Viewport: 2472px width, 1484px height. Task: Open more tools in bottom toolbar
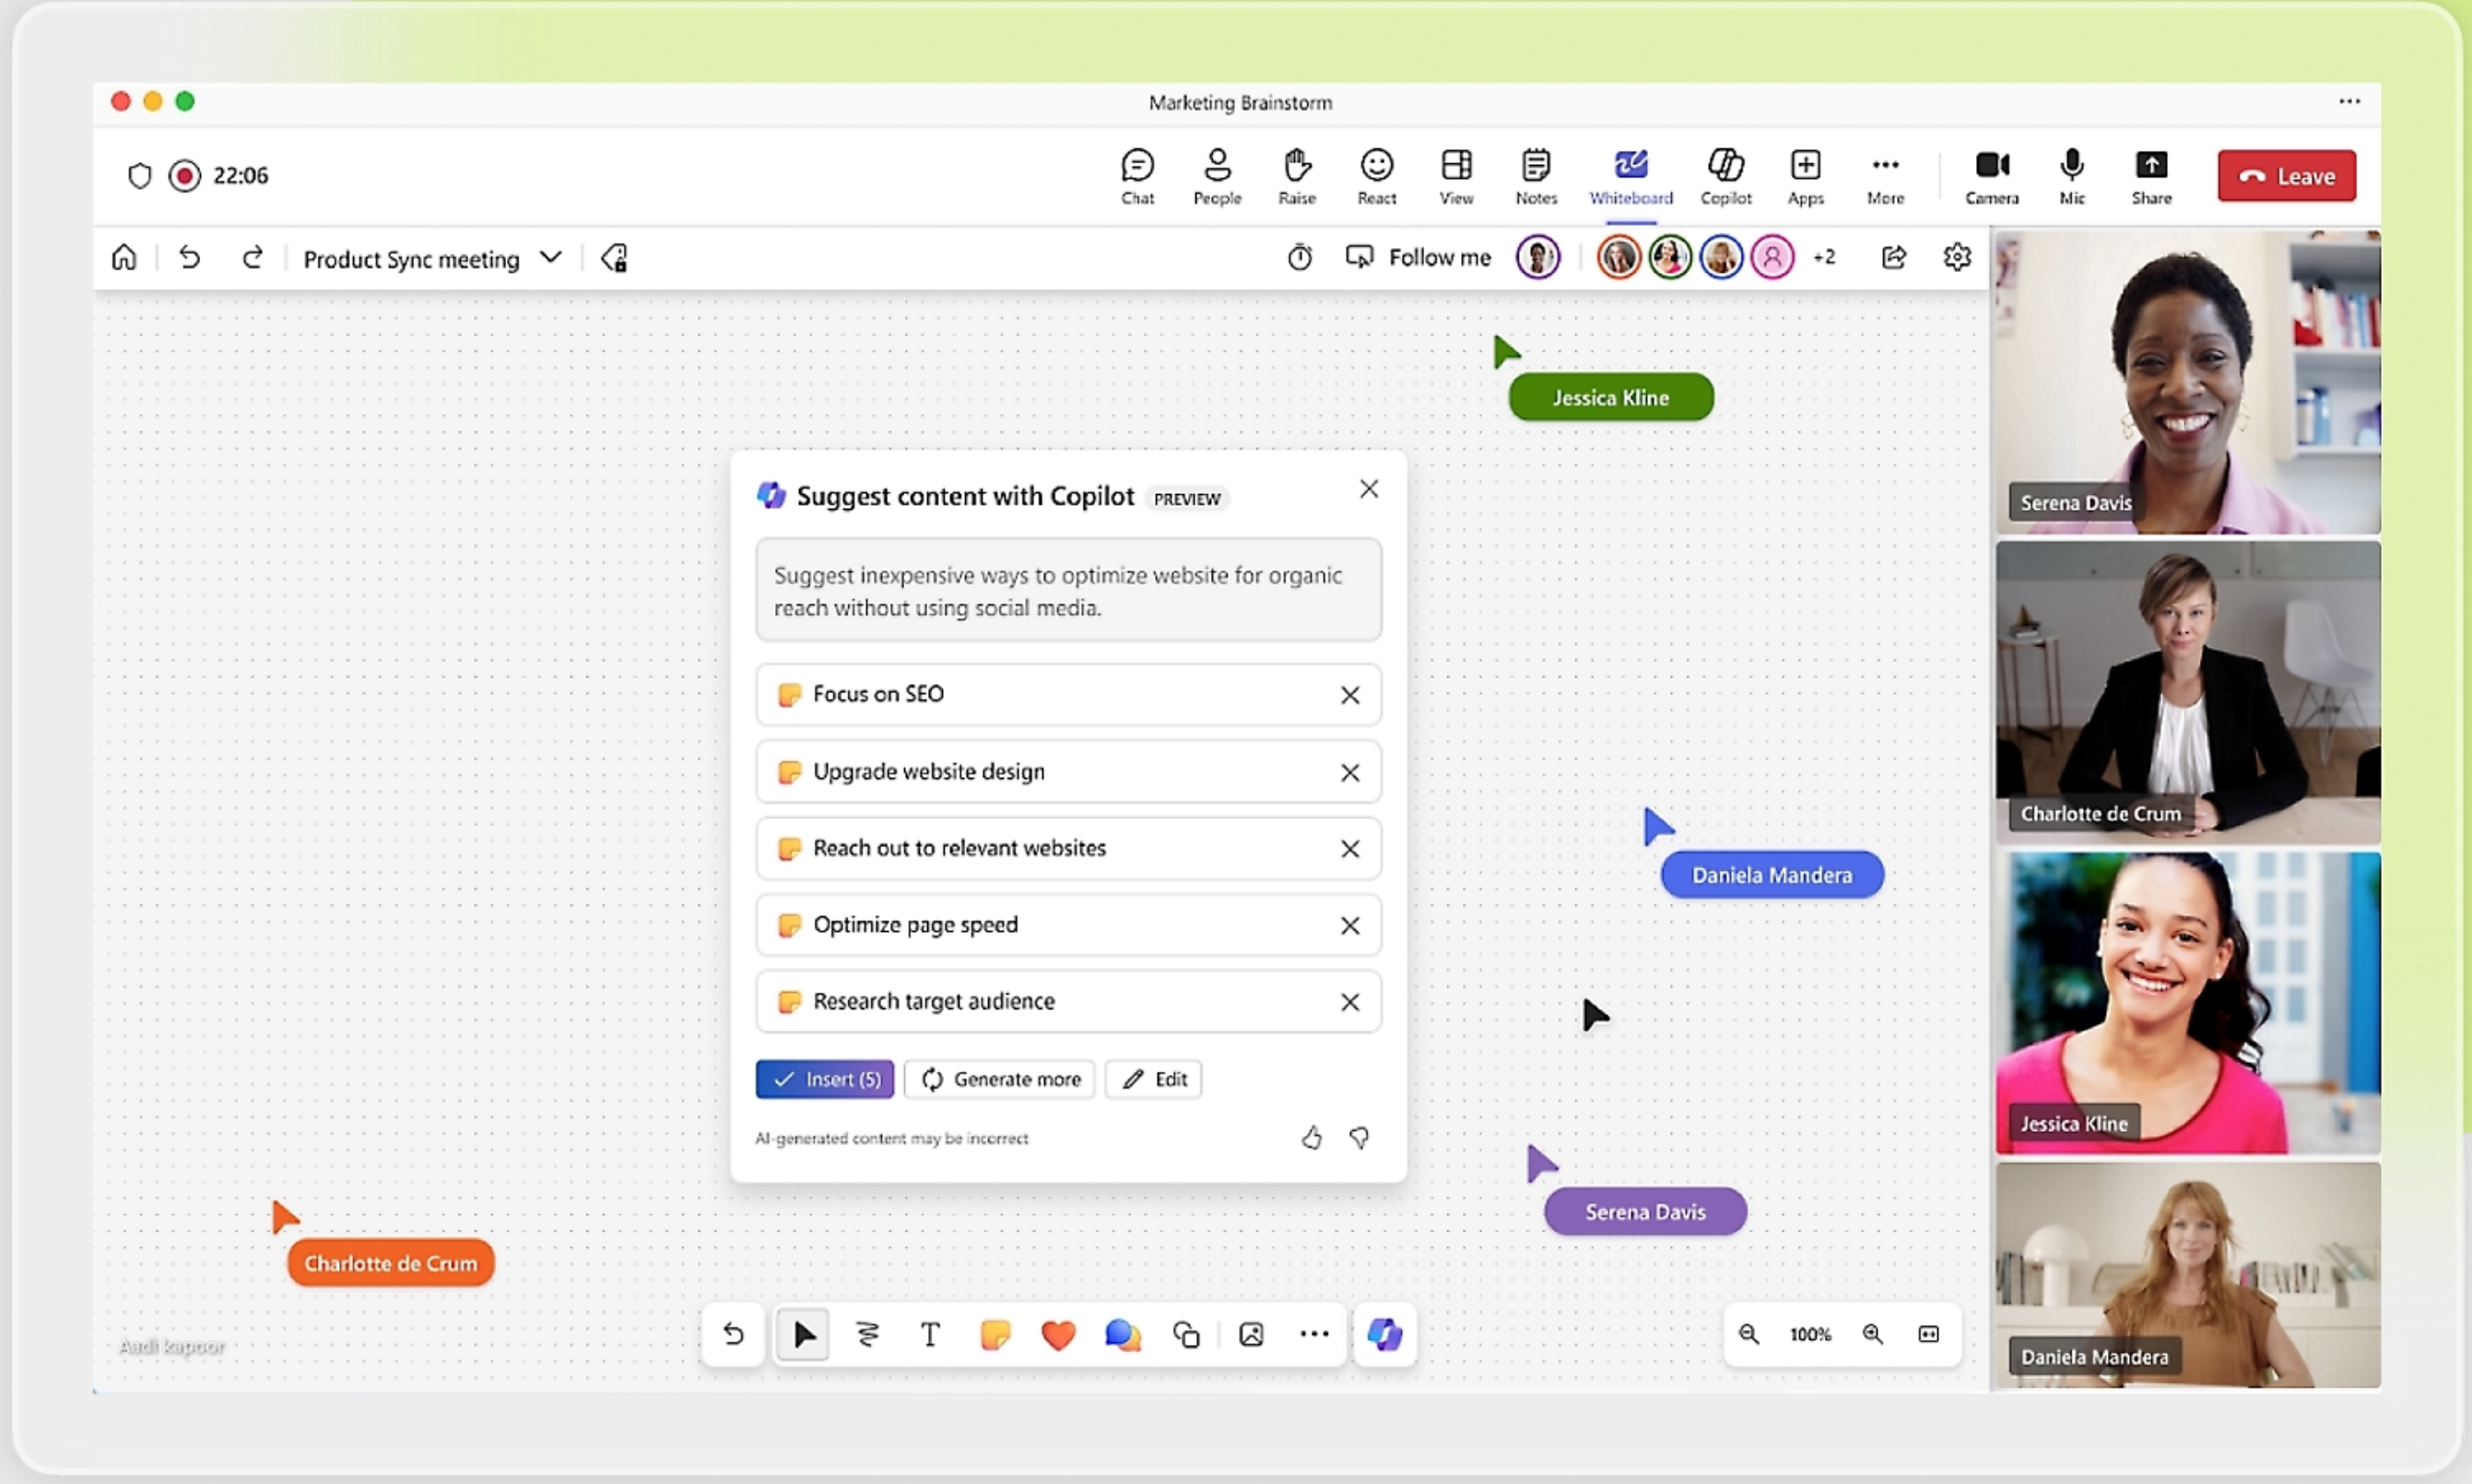click(1314, 1334)
